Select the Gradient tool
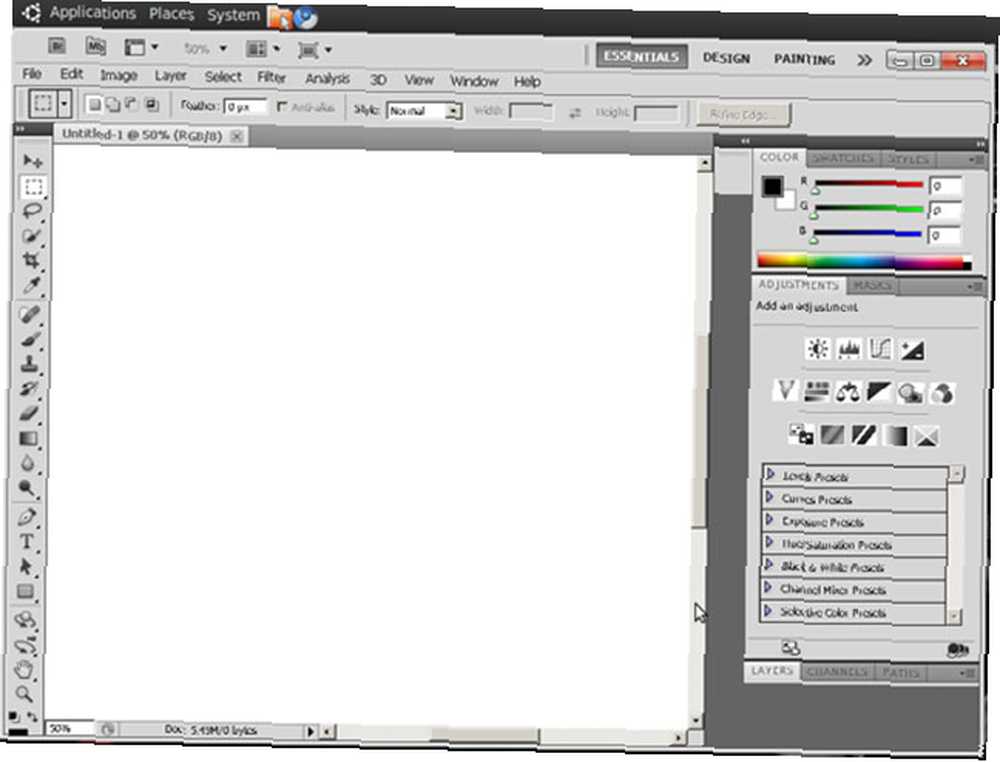The width and height of the screenshot is (1000, 762). point(28,439)
